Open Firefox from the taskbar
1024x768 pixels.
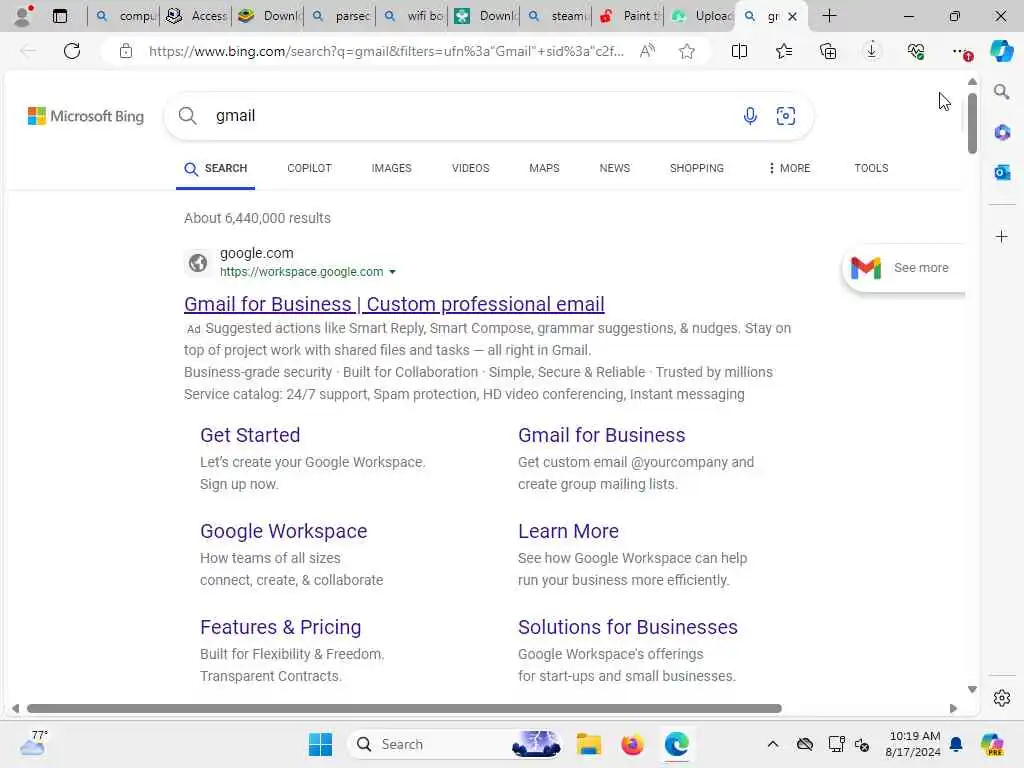tap(632, 744)
